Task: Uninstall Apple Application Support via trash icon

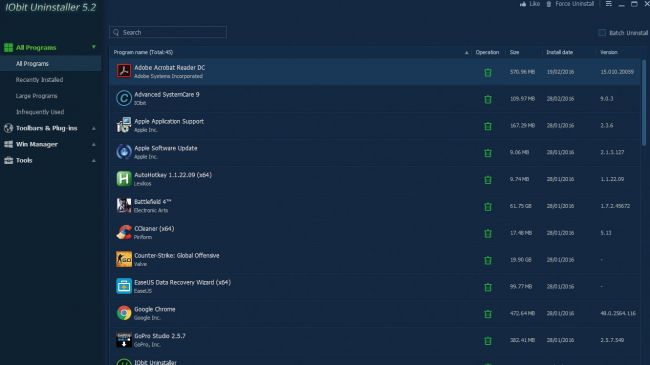Action: [x=488, y=126]
